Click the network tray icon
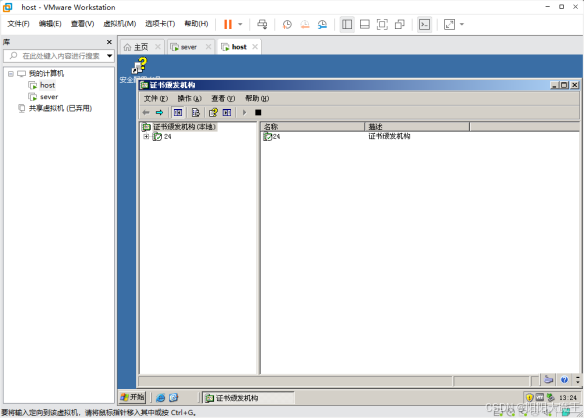 551,397
